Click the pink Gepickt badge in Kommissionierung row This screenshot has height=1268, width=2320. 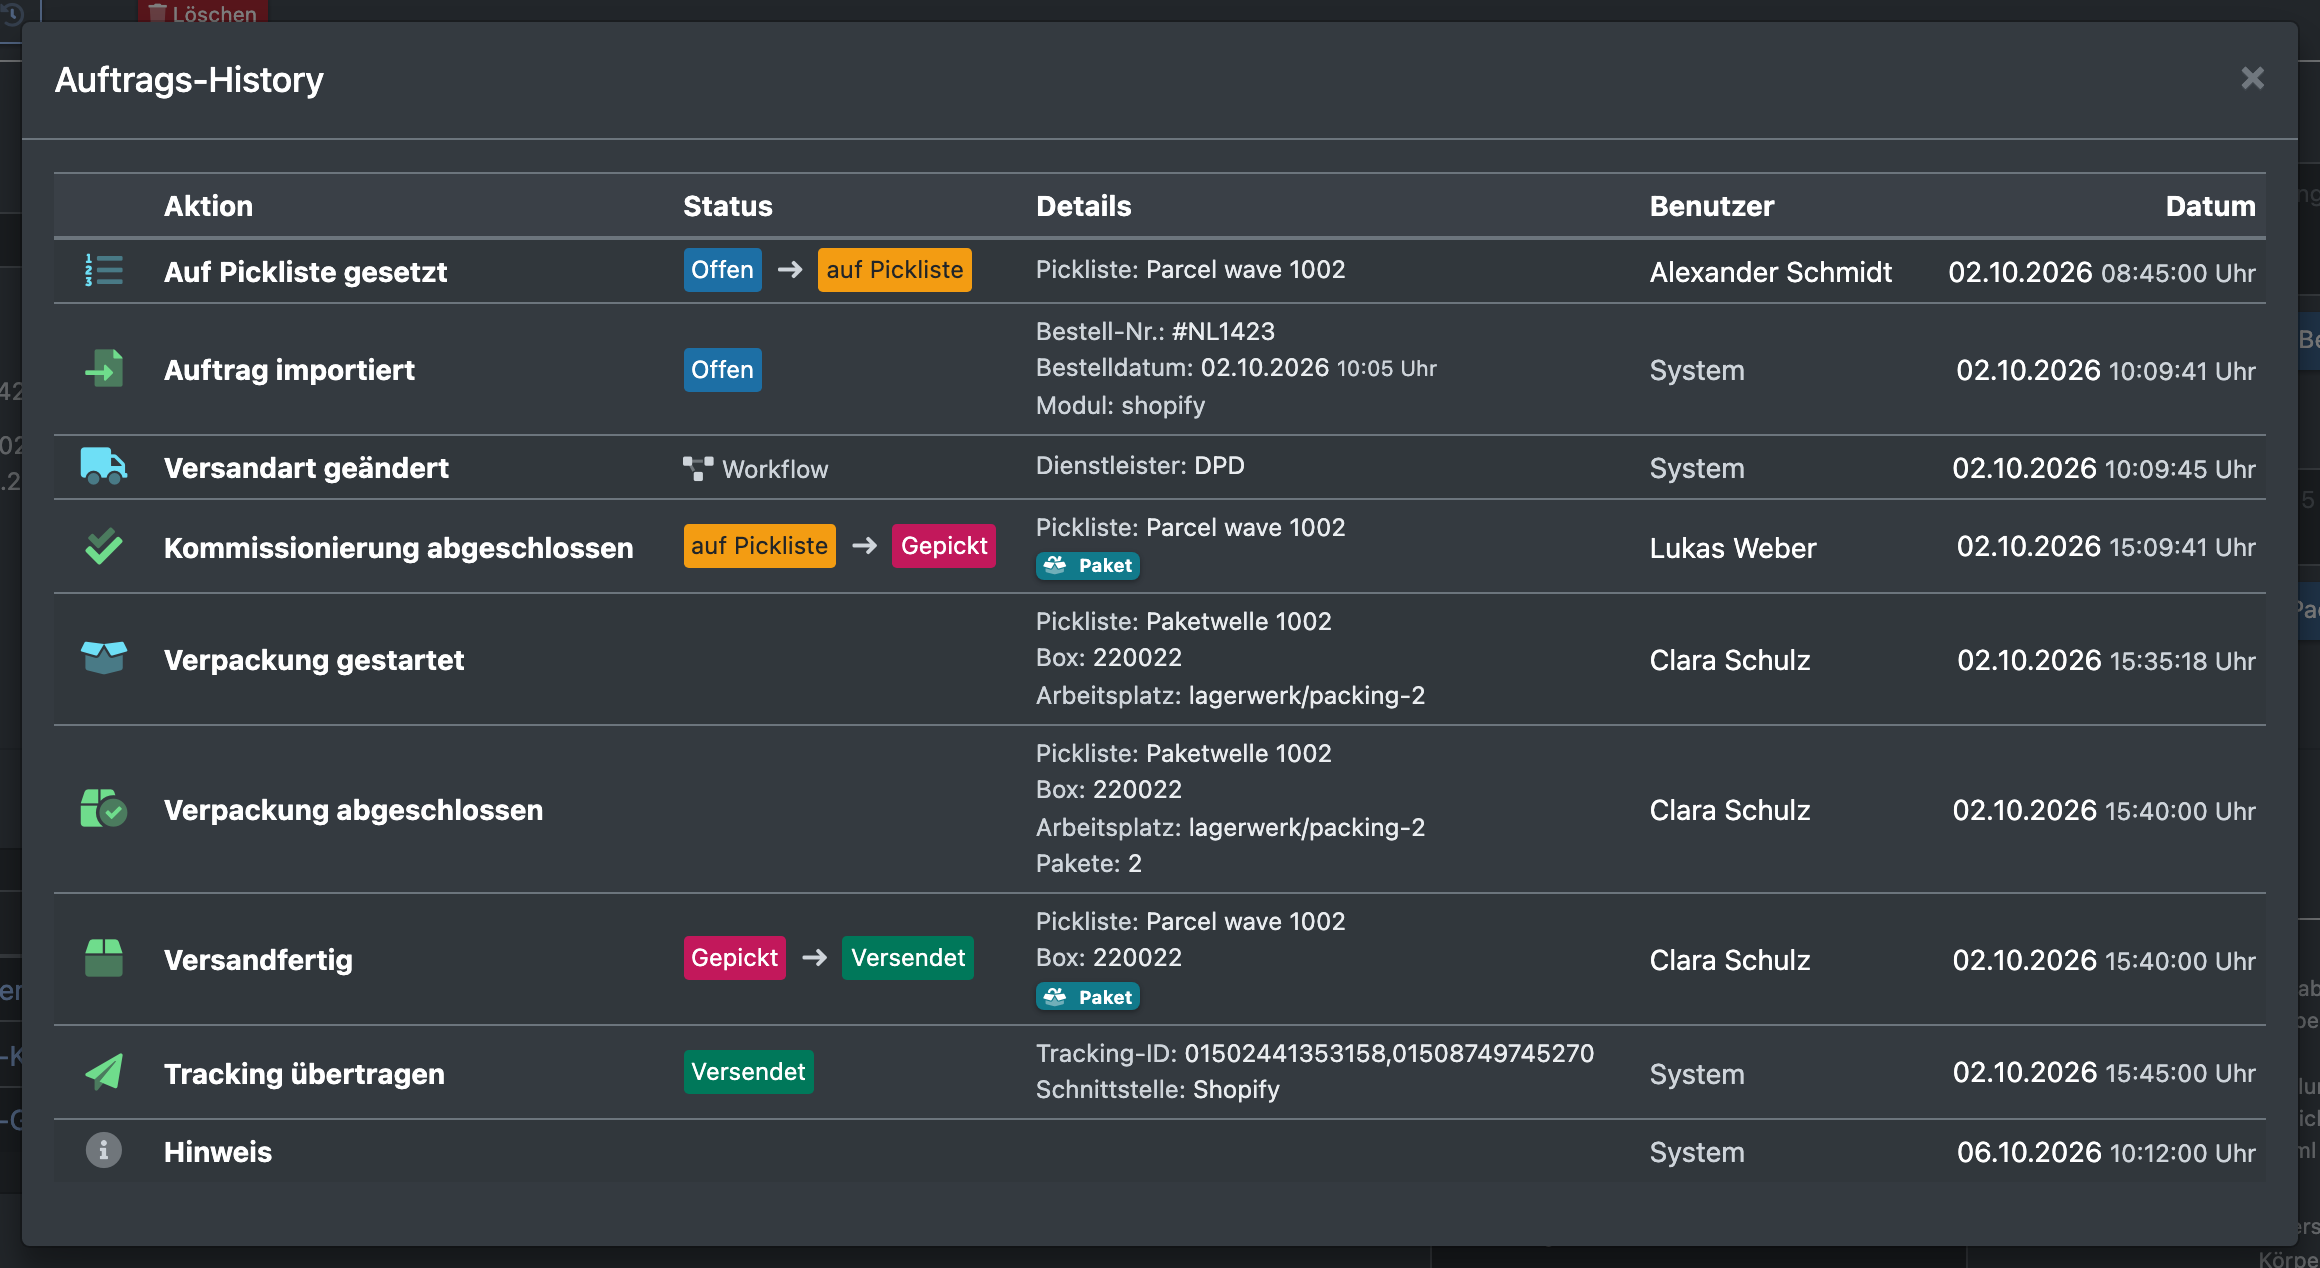tap(944, 546)
